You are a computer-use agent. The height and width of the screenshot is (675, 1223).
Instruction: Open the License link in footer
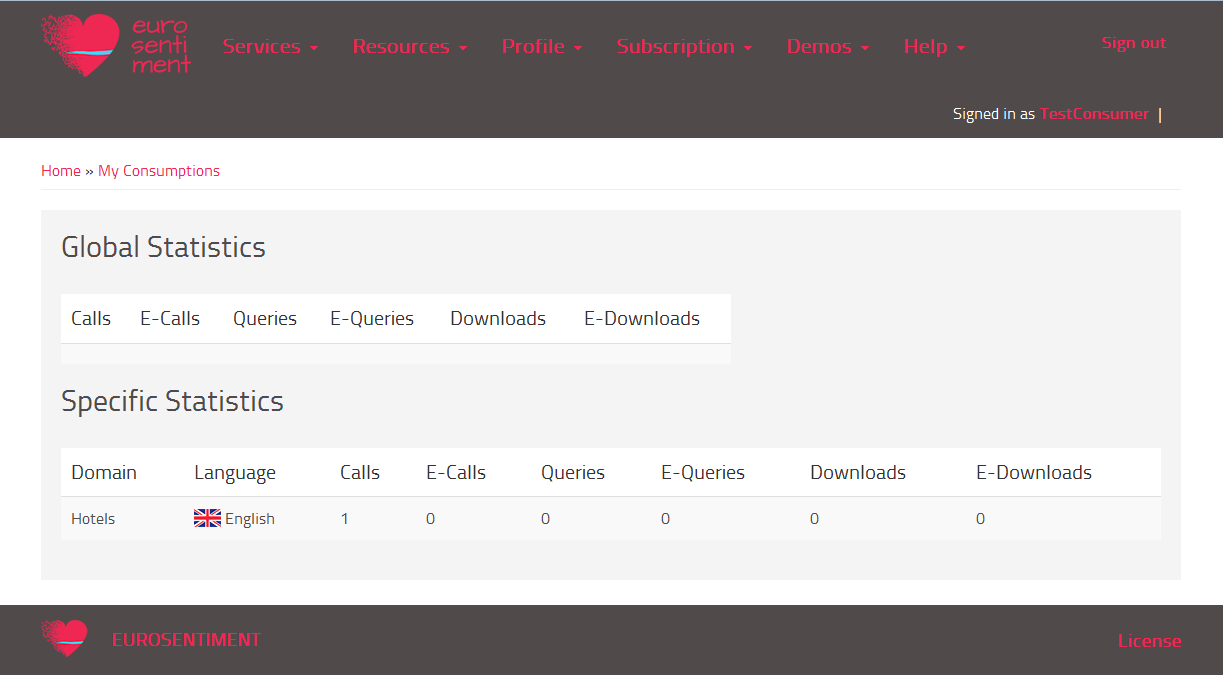(1149, 641)
